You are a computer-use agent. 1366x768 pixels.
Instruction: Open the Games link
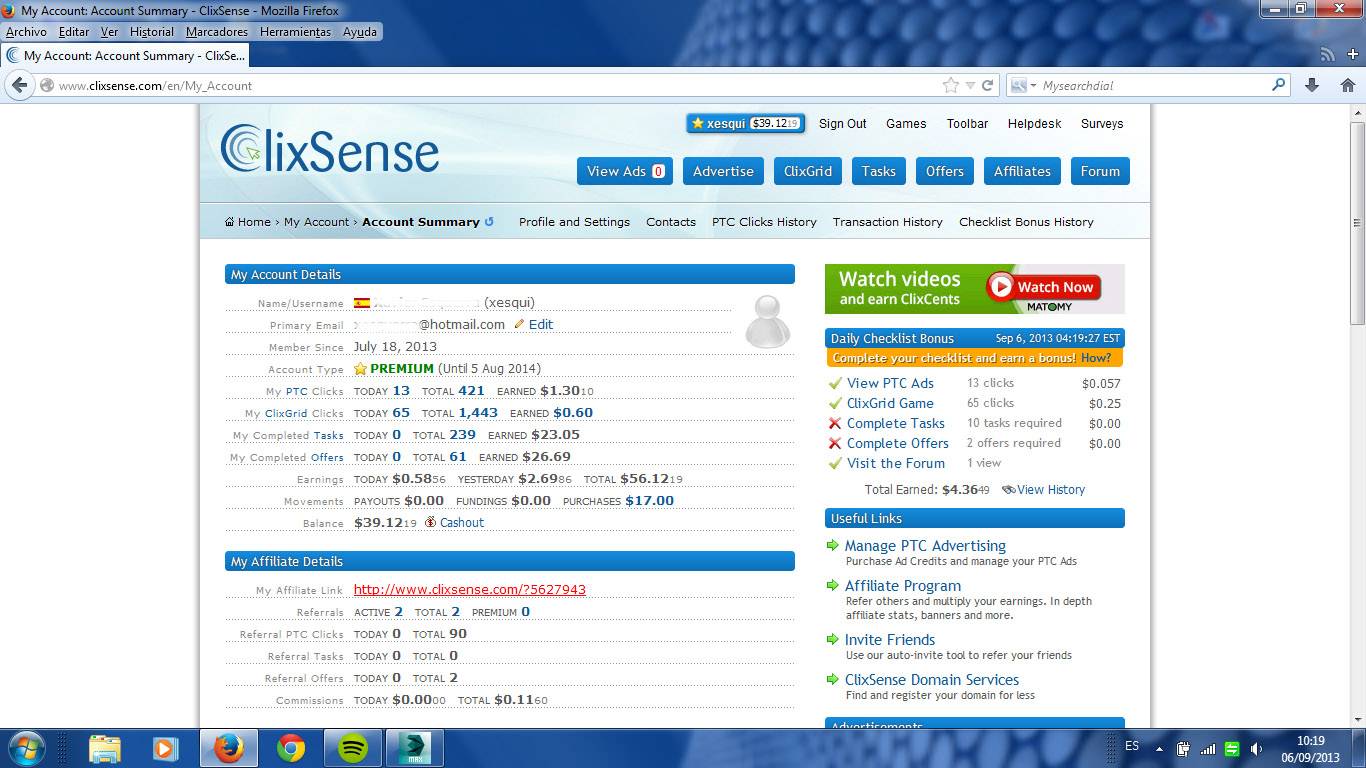(906, 124)
